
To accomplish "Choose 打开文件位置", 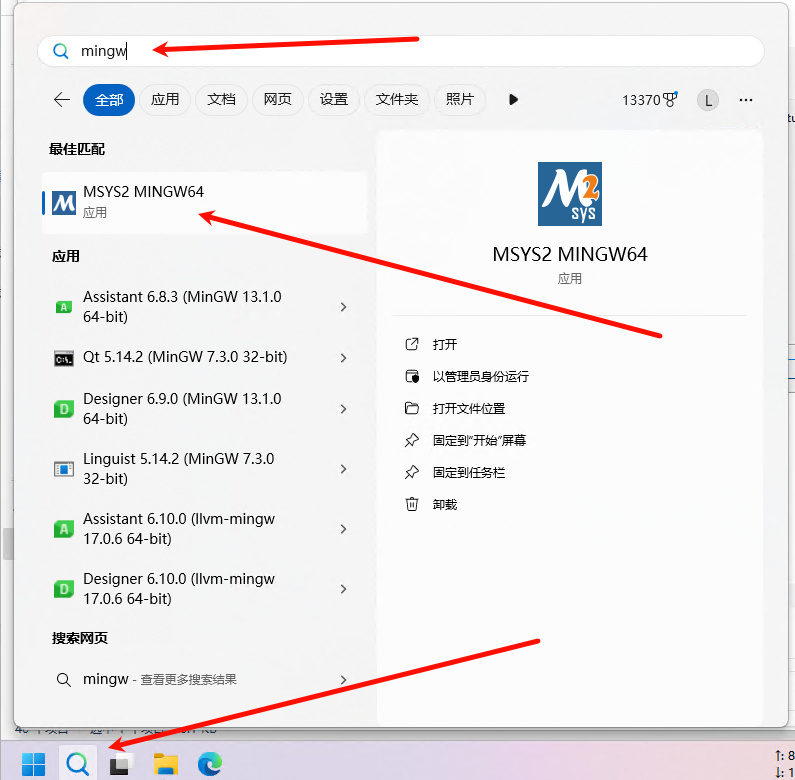I will pos(468,409).
